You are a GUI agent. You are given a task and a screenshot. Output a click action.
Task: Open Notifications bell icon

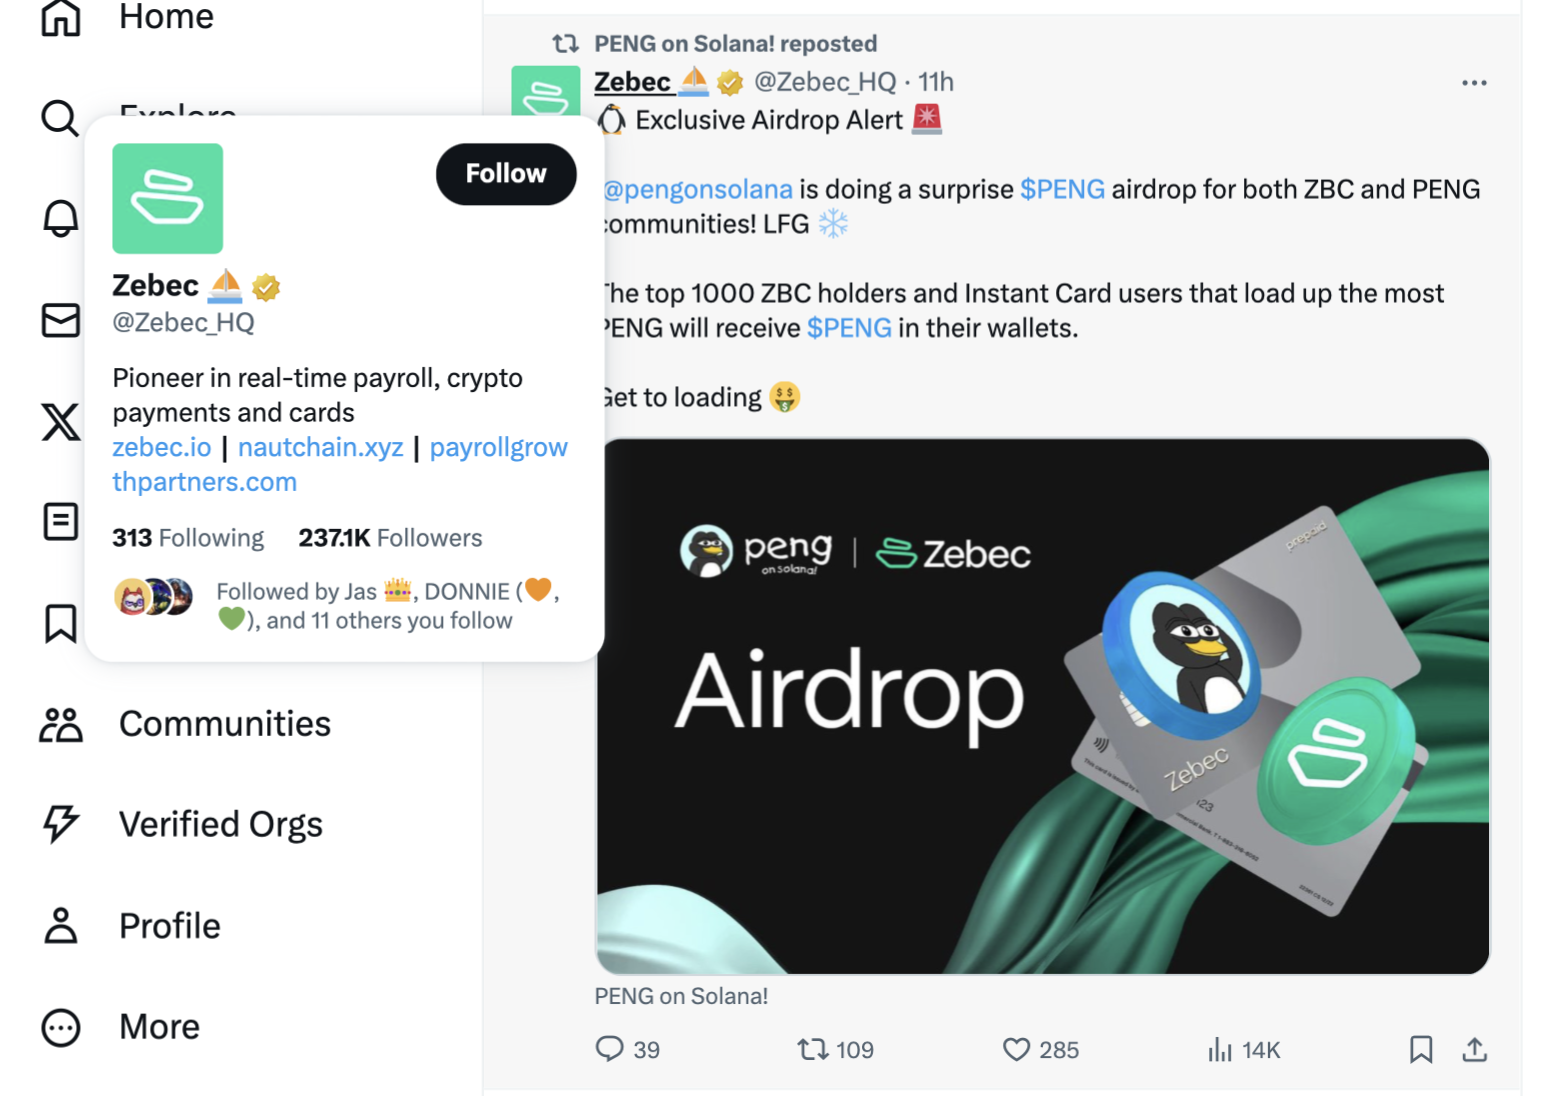tap(60, 218)
